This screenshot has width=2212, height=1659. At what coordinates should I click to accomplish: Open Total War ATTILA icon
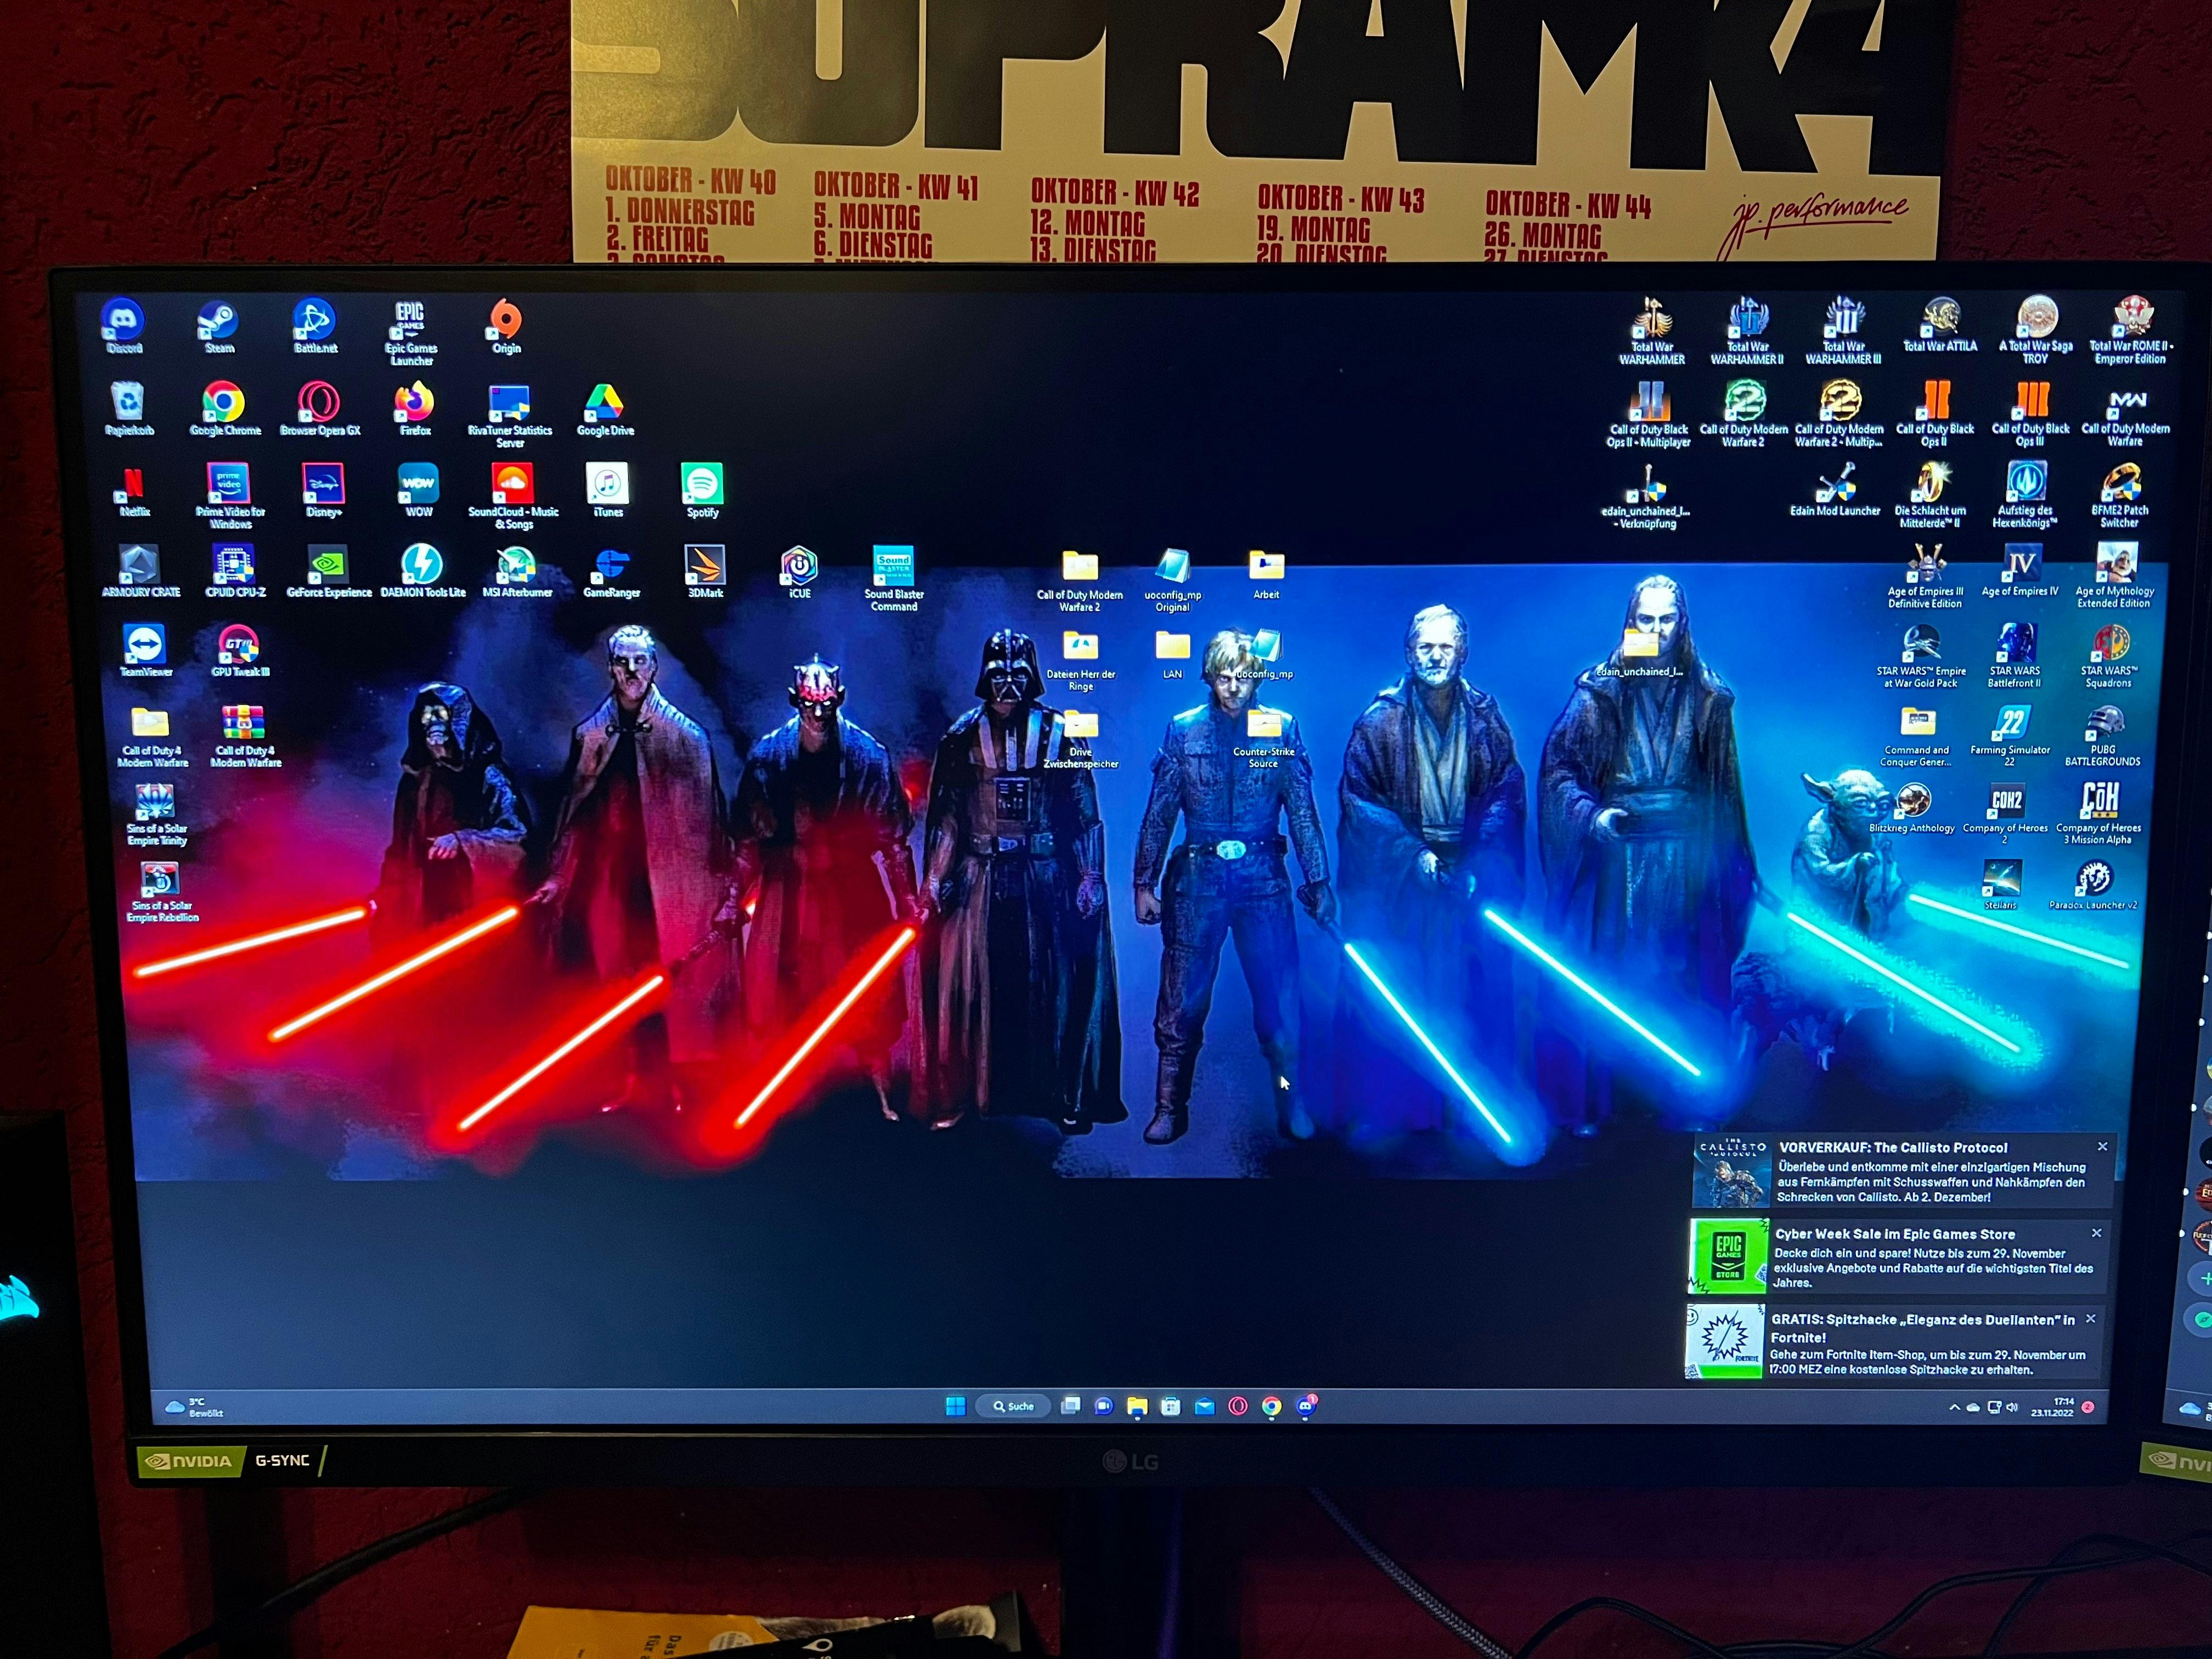1940,325
